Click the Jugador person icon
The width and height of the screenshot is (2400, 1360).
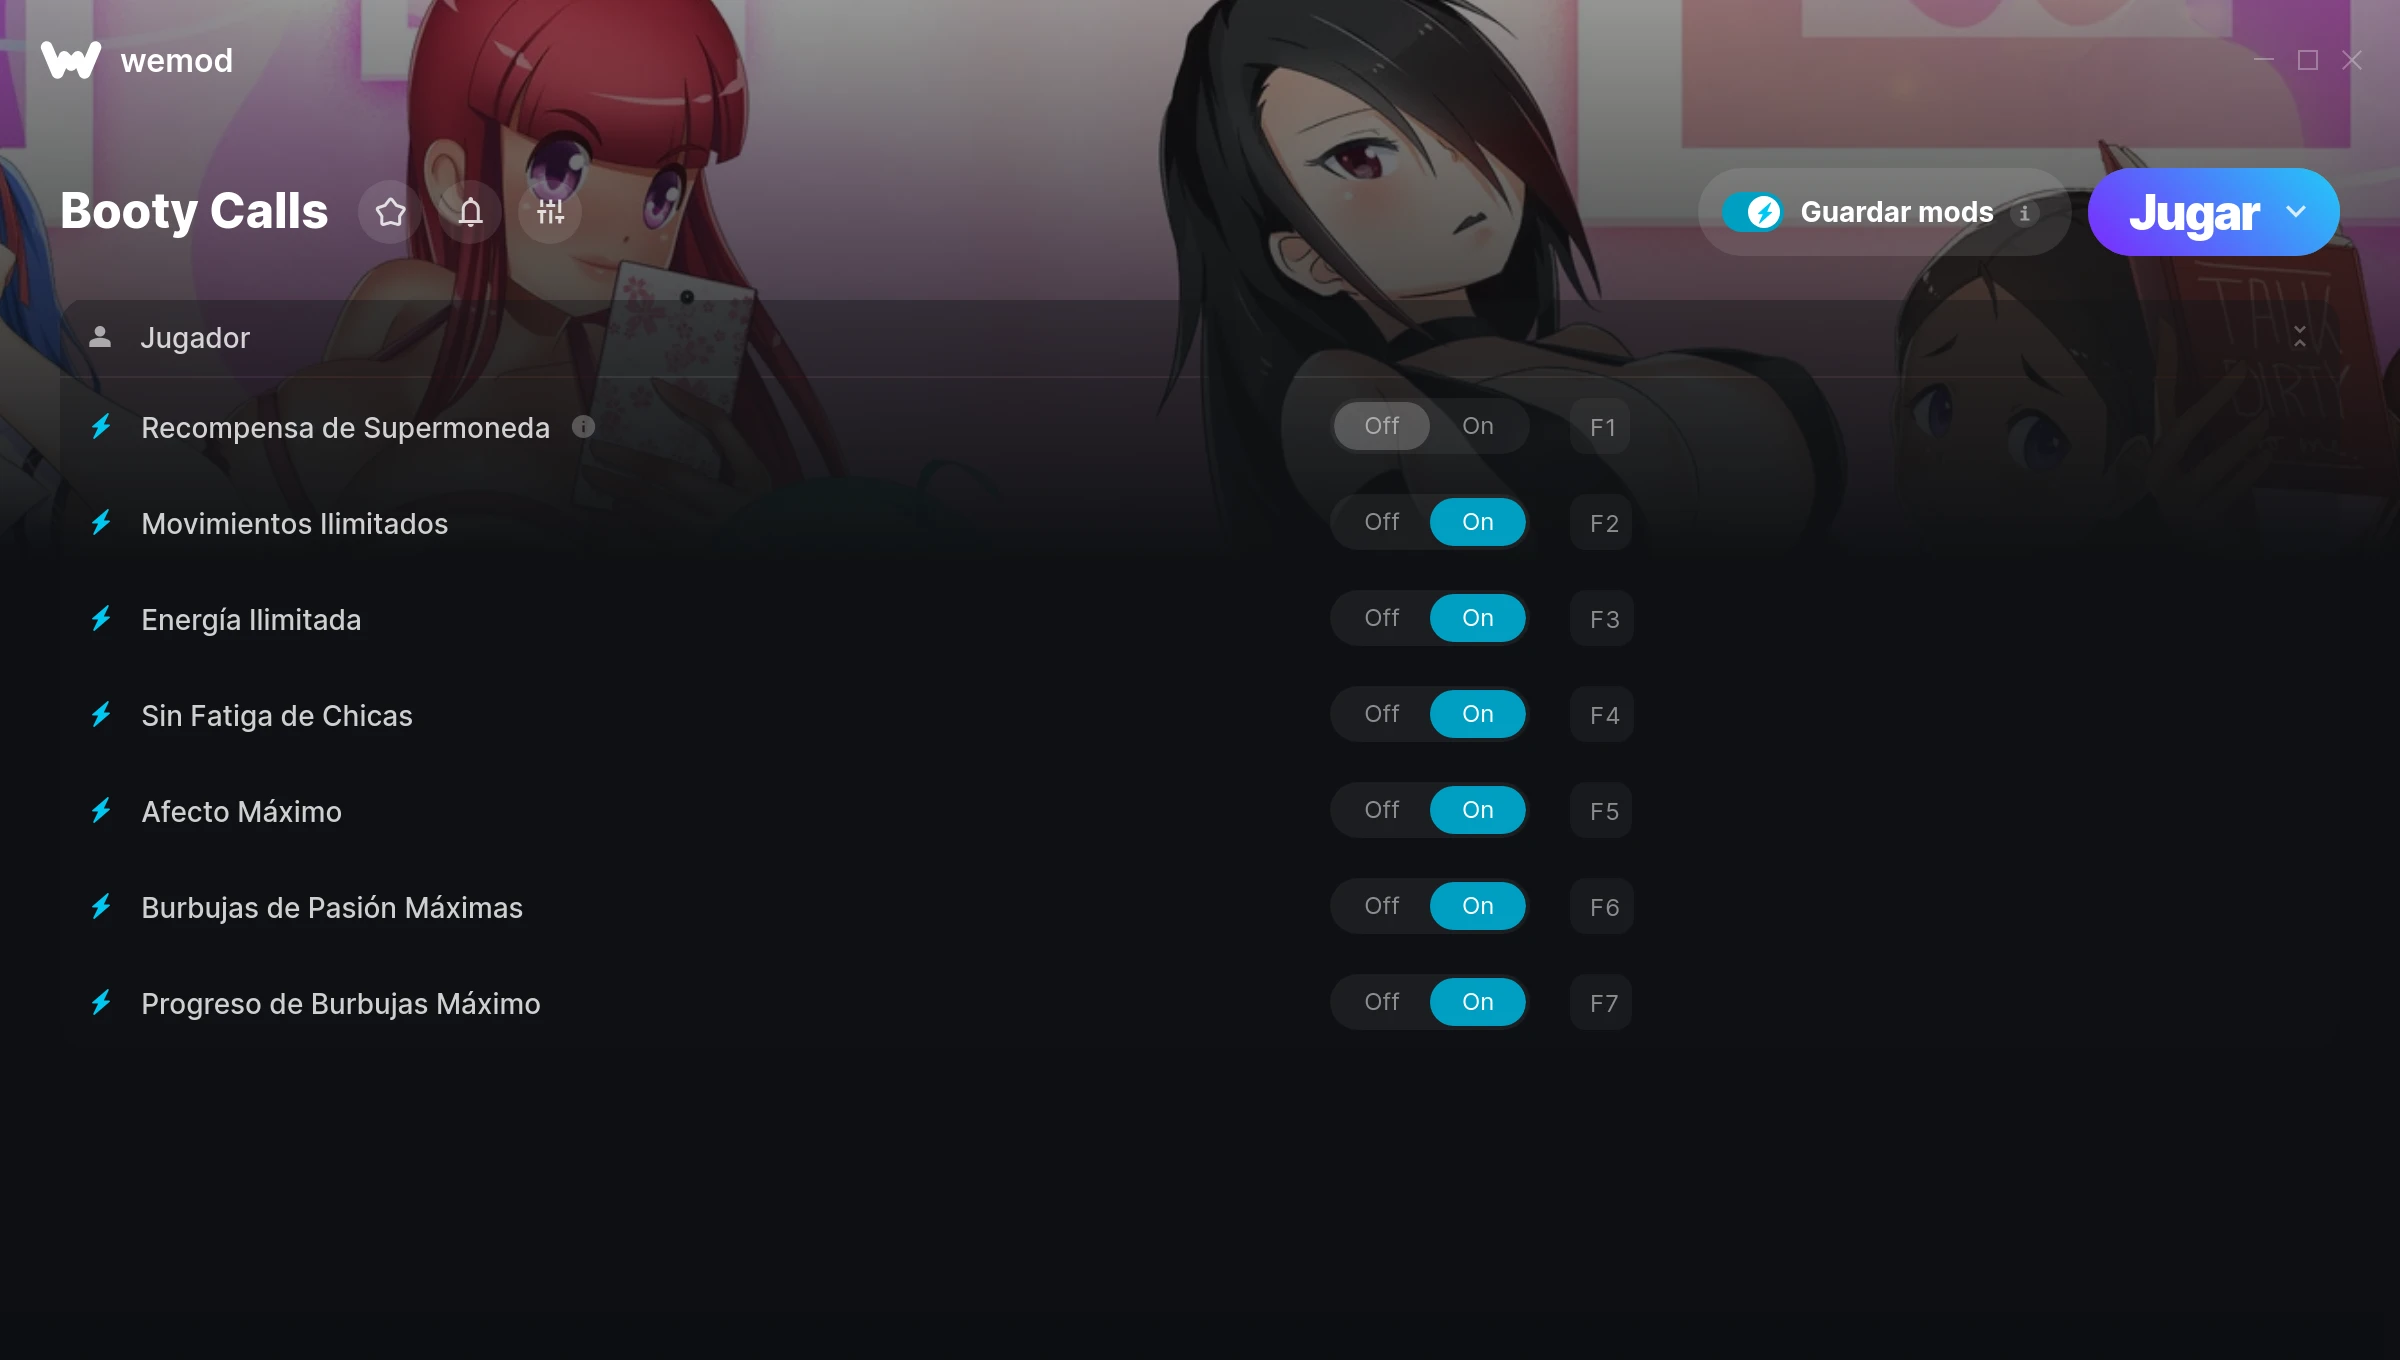[100, 337]
